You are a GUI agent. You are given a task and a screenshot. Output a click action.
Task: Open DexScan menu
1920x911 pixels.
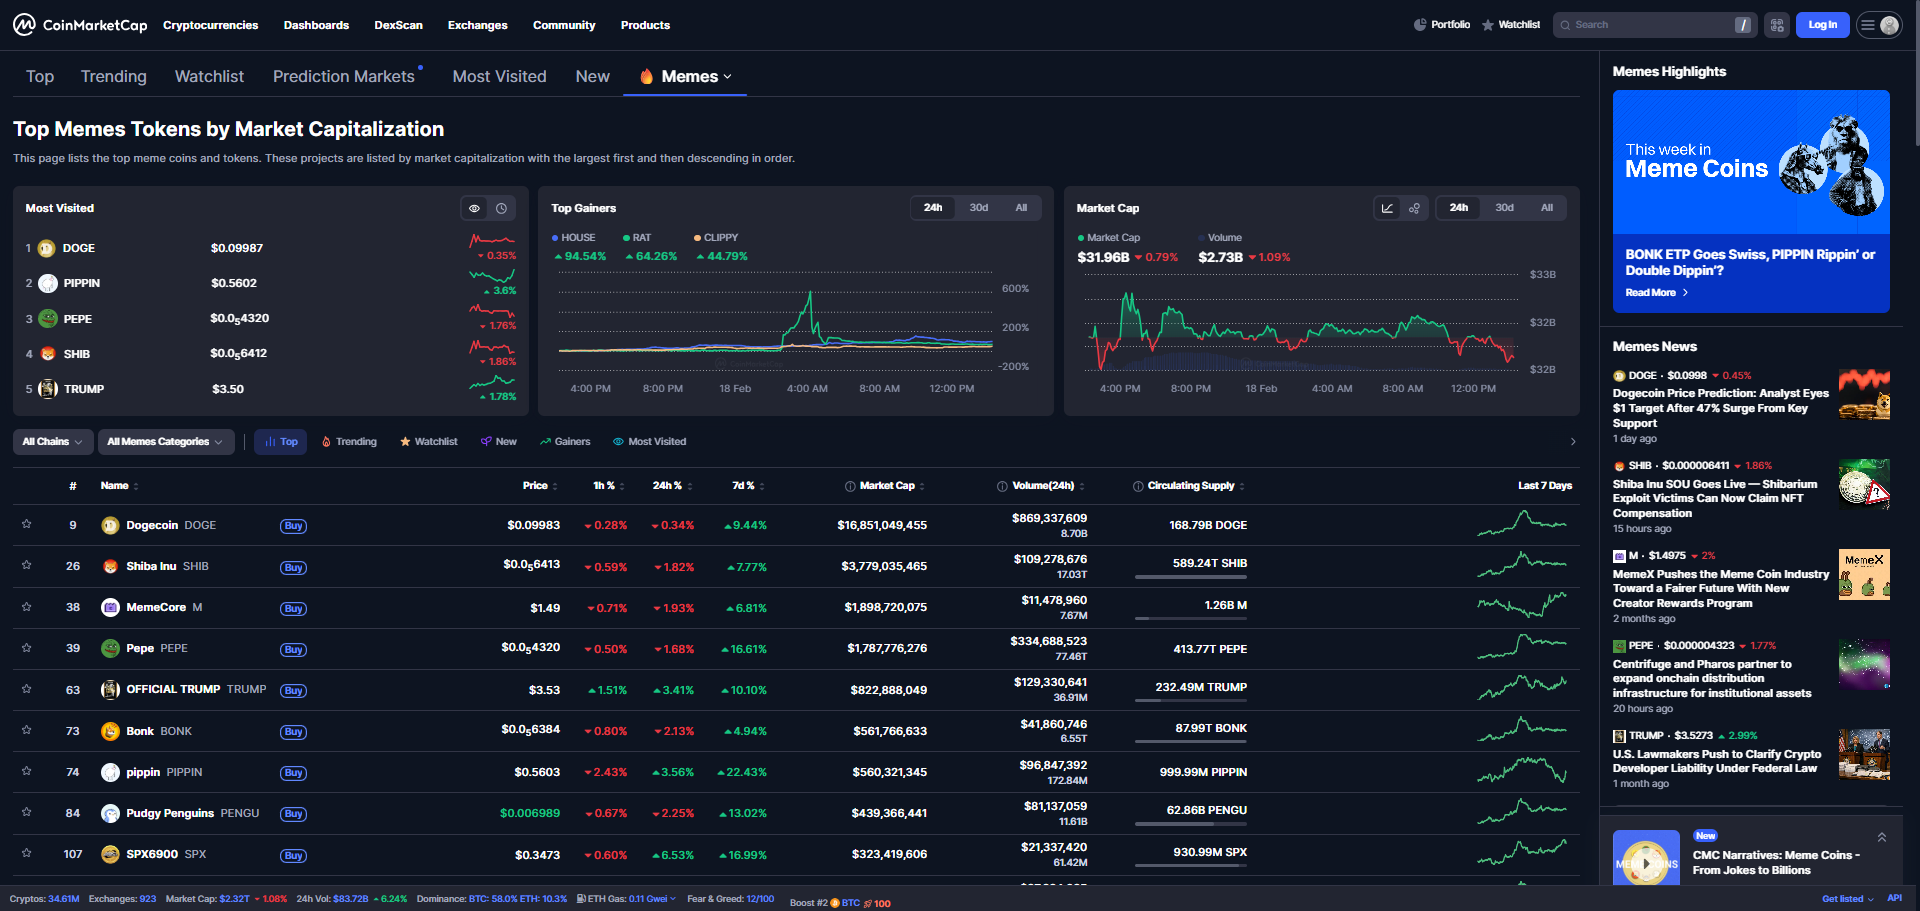click(398, 25)
